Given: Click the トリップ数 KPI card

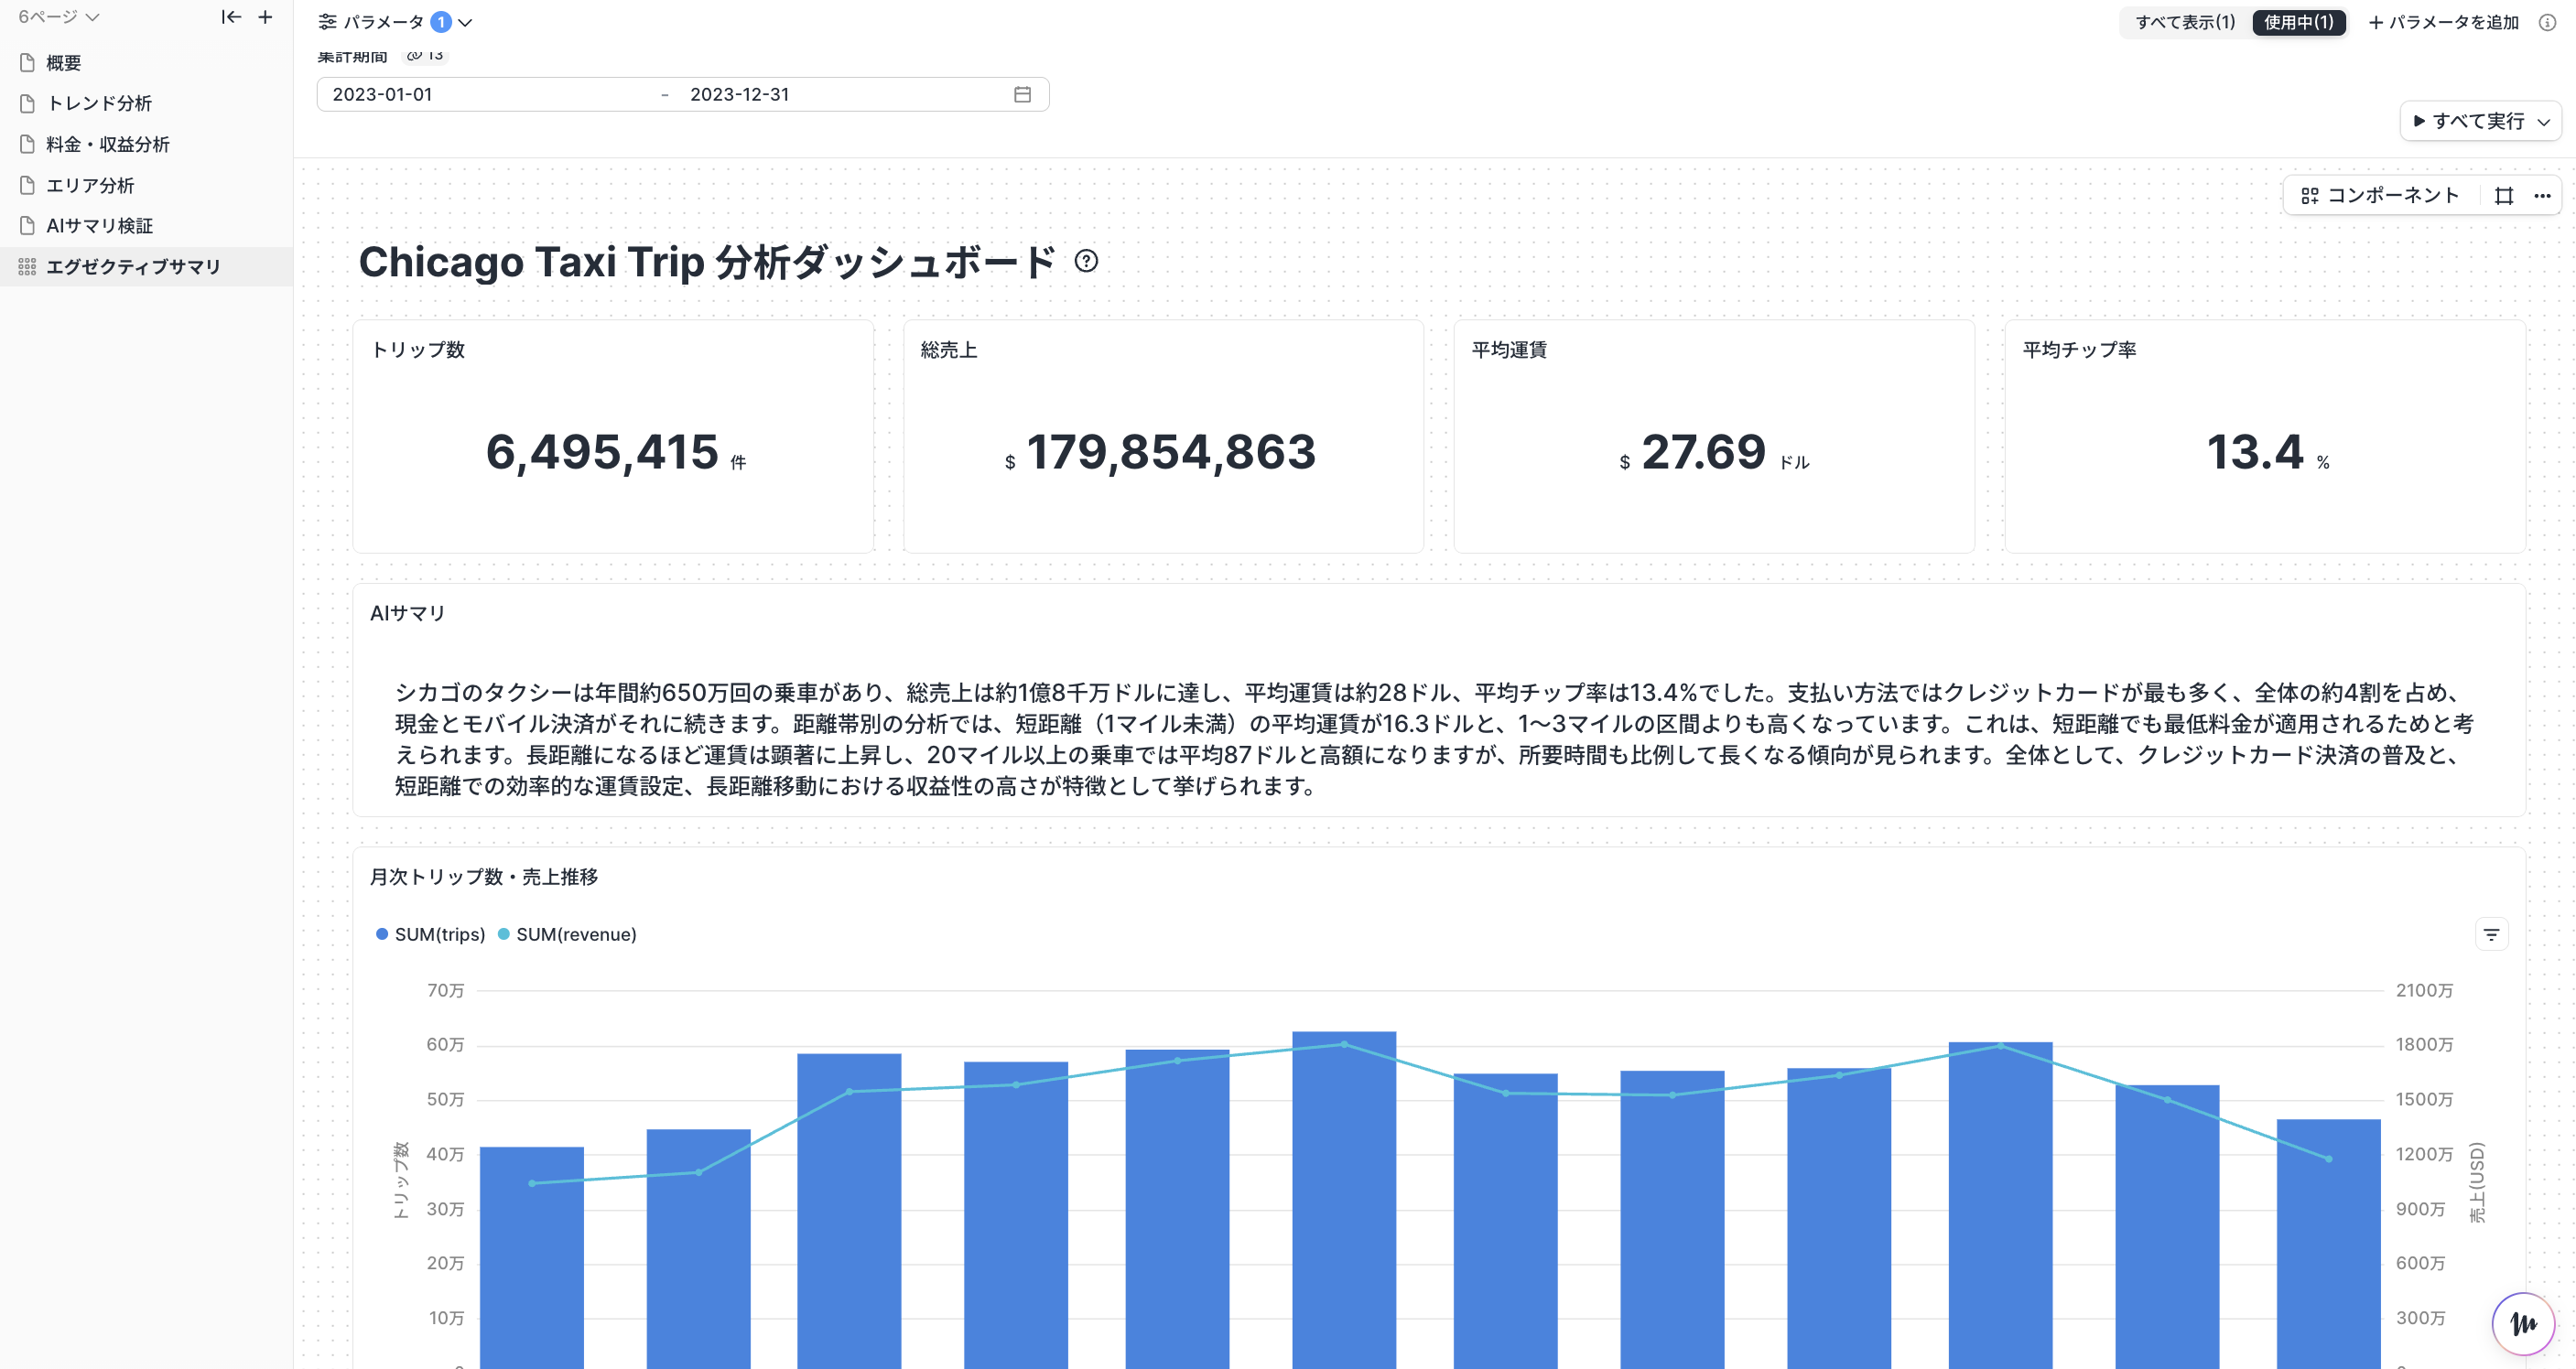Looking at the screenshot, I should point(613,436).
